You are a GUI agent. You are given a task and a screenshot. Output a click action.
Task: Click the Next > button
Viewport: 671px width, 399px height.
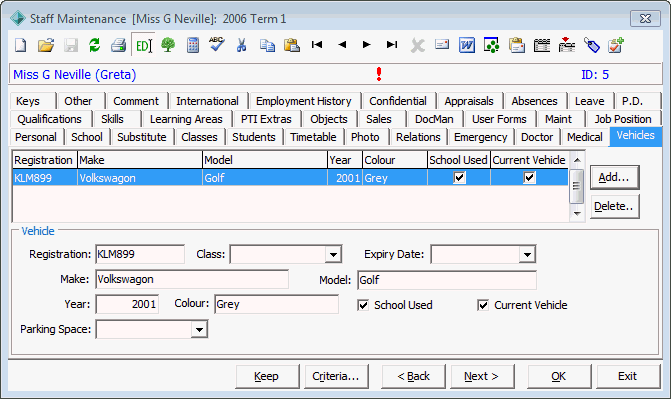point(482,376)
